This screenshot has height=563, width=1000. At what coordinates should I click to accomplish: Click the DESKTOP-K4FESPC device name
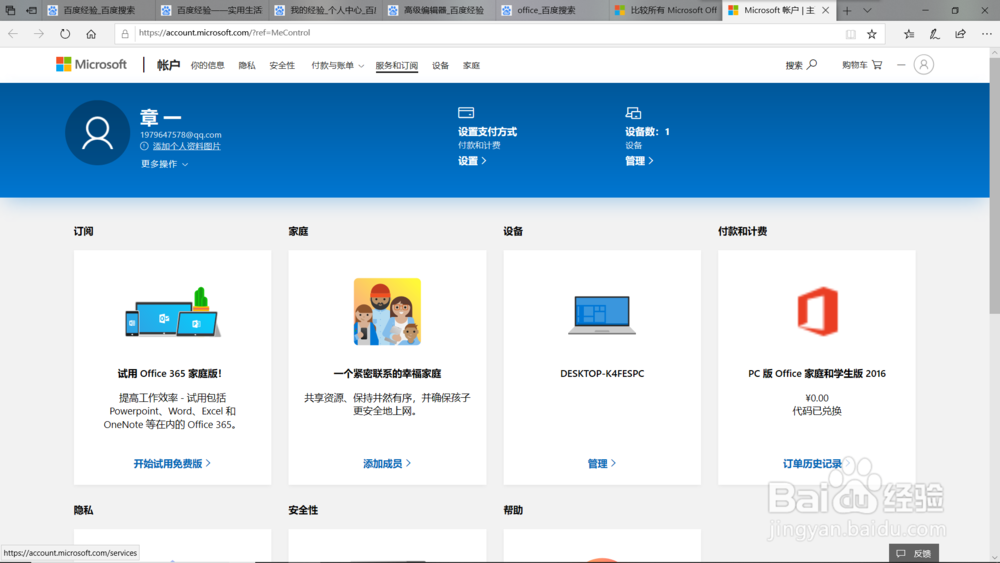(602, 374)
